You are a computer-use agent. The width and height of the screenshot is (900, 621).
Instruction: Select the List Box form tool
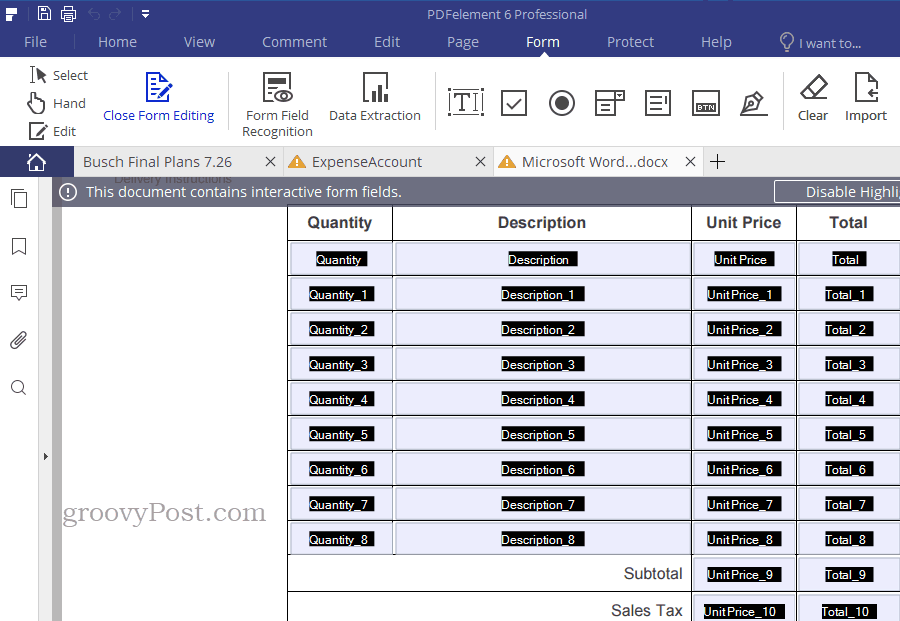(x=658, y=103)
